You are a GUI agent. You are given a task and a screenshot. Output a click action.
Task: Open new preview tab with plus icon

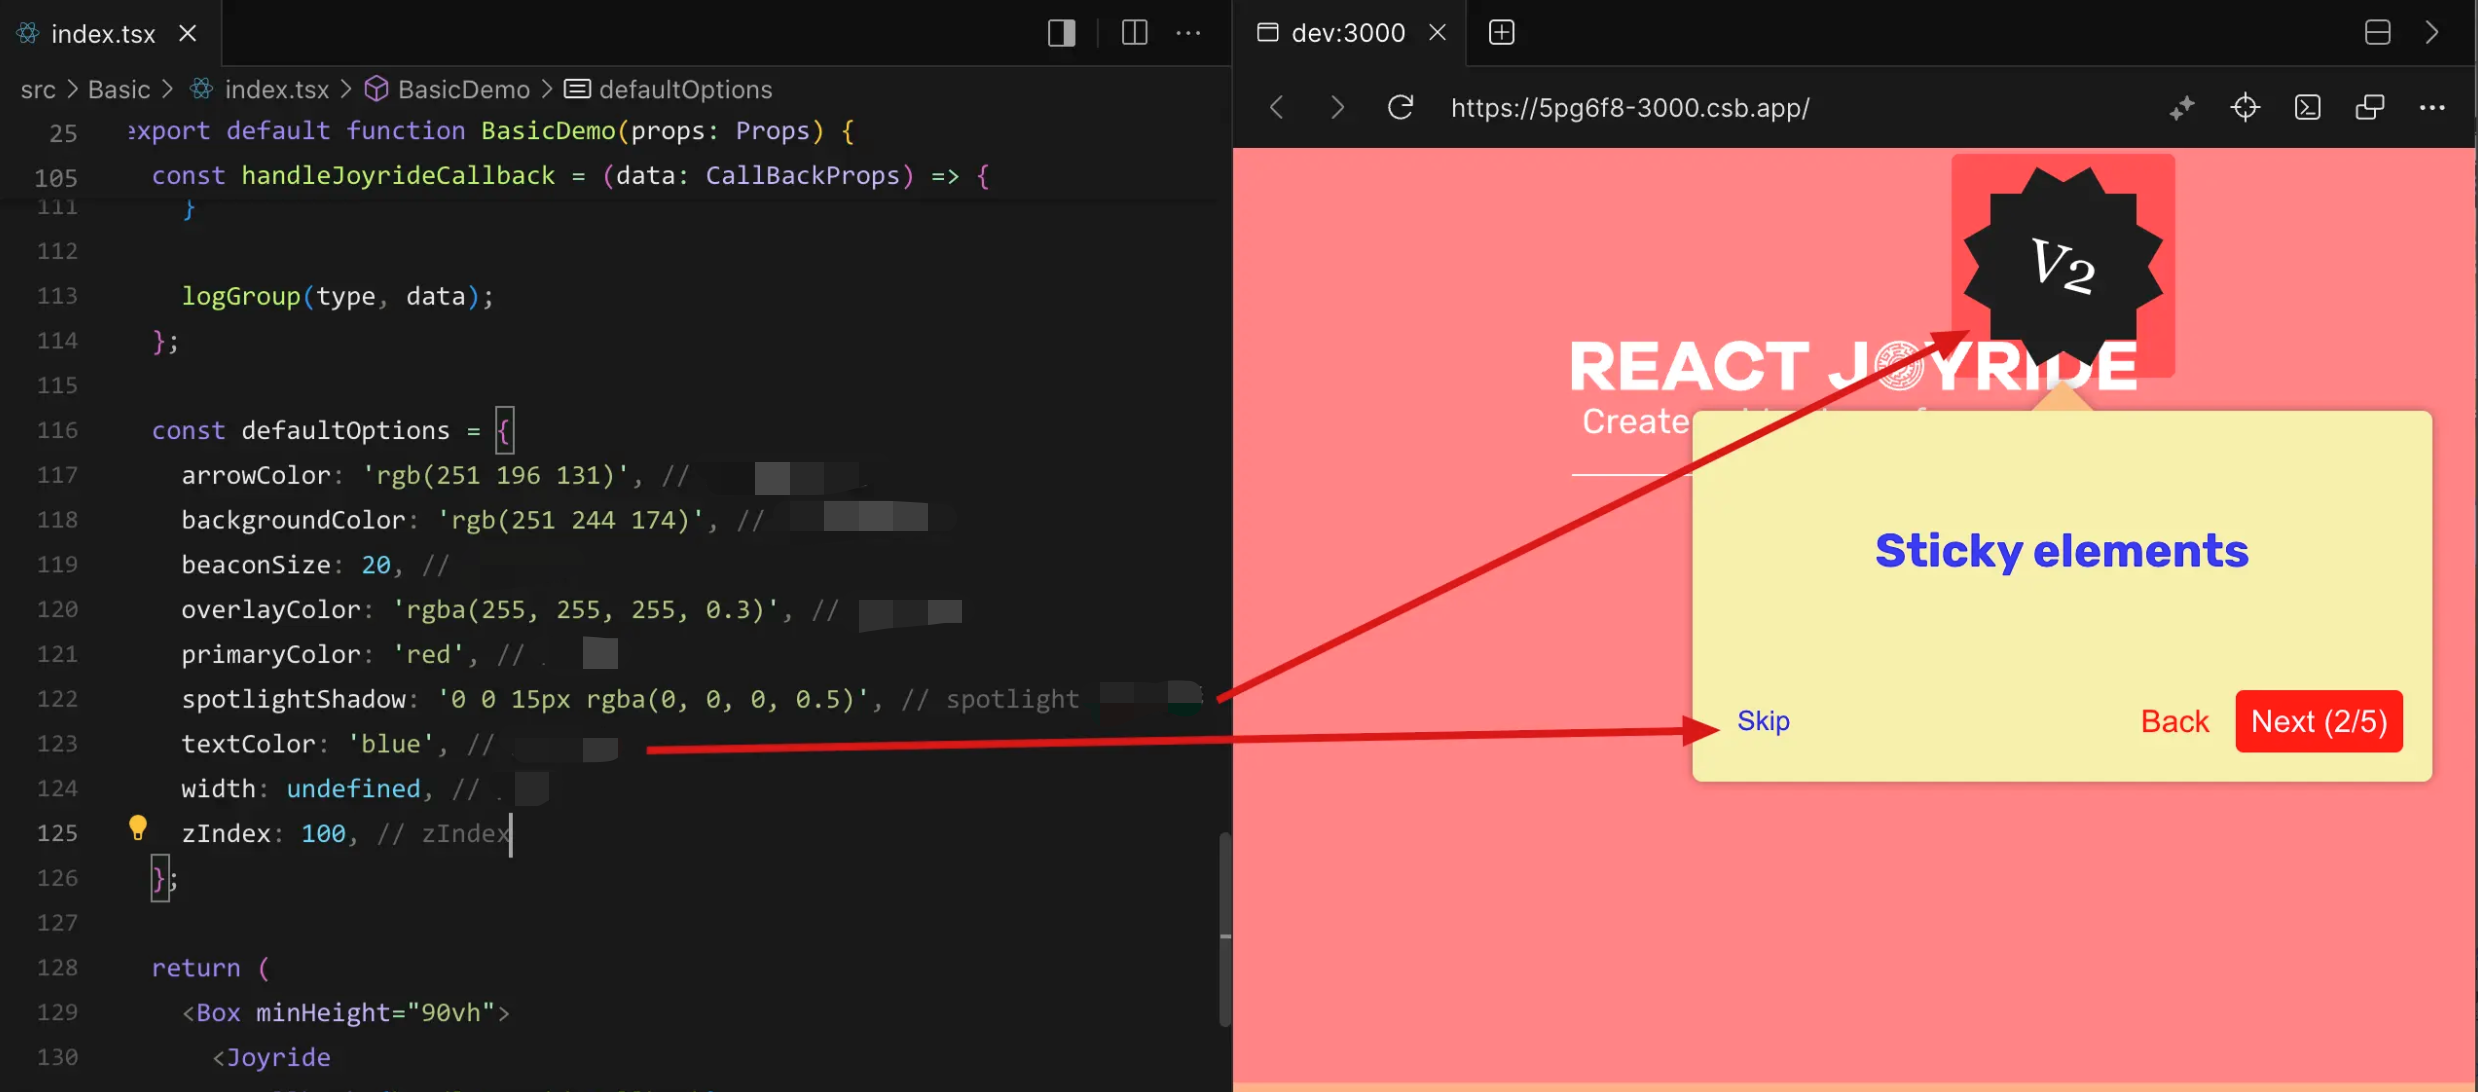point(1501,33)
